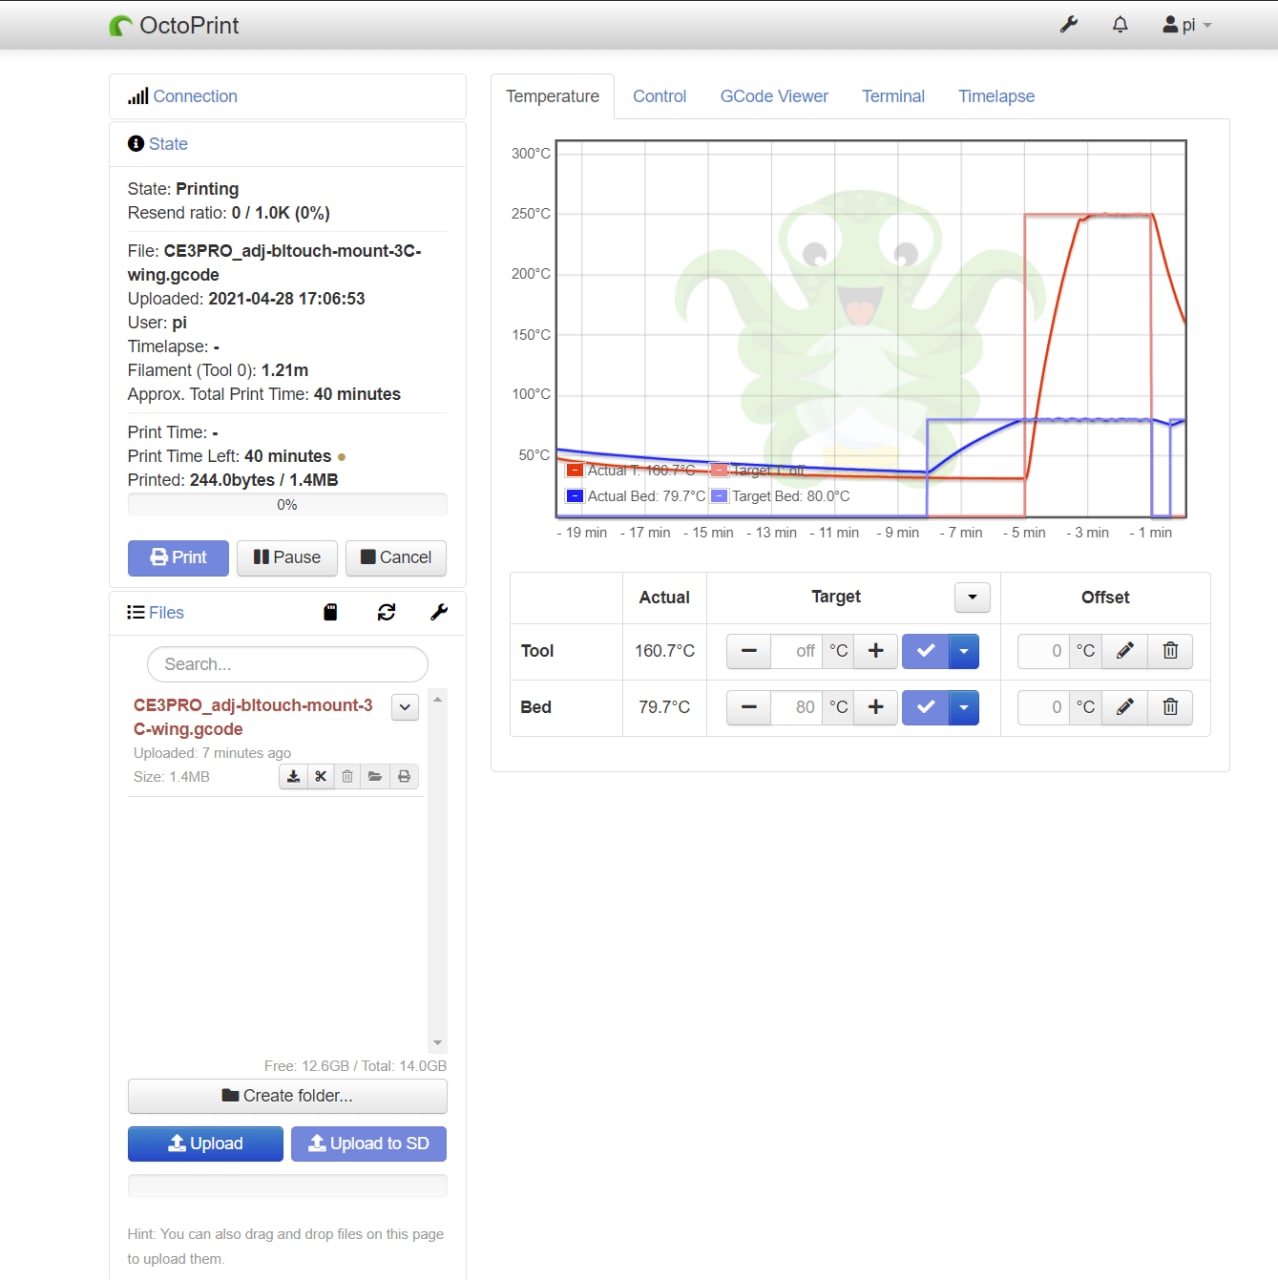Focus the Bed target temperature field
The image size is (1278, 1280).
[x=796, y=707]
